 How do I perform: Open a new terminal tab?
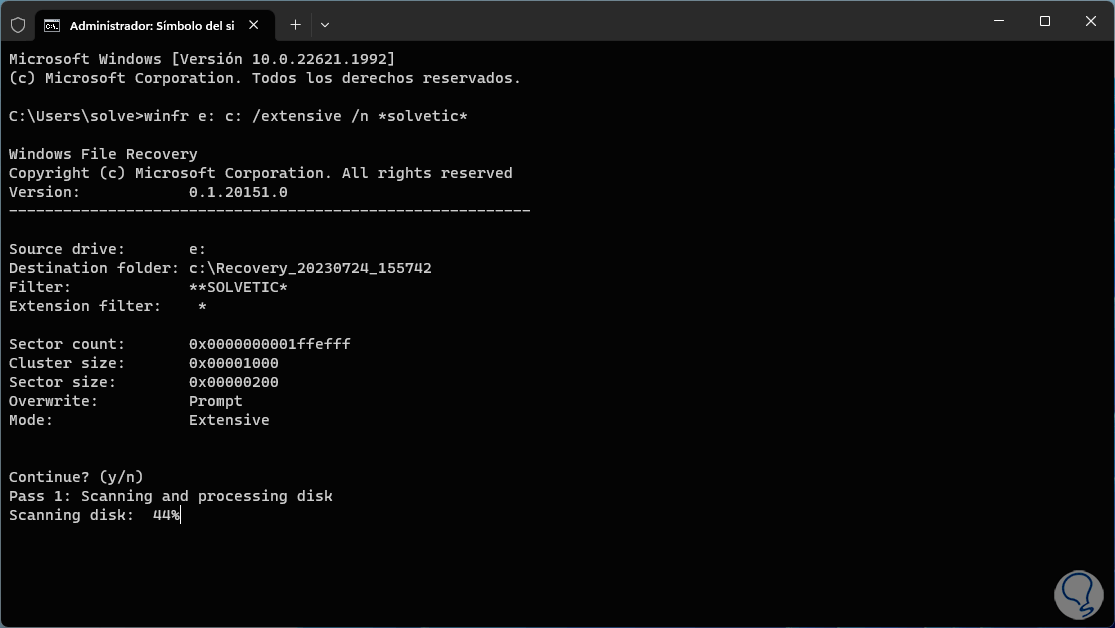[295, 24]
